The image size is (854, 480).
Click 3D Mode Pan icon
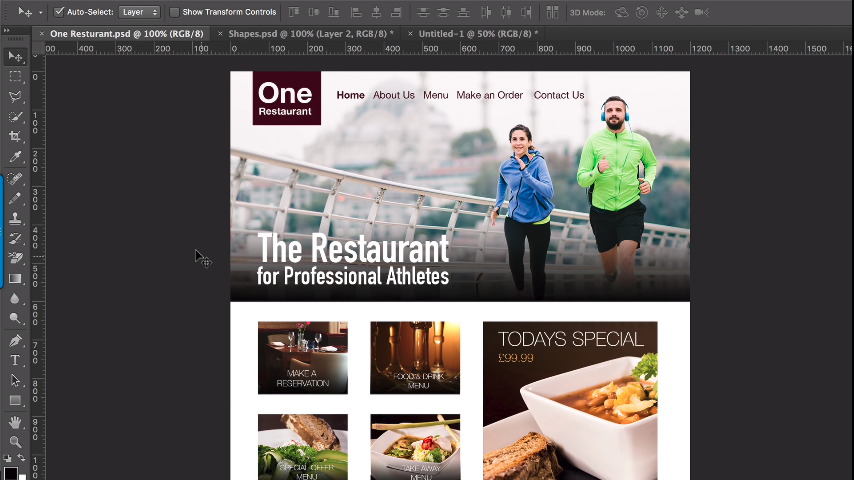pos(662,12)
